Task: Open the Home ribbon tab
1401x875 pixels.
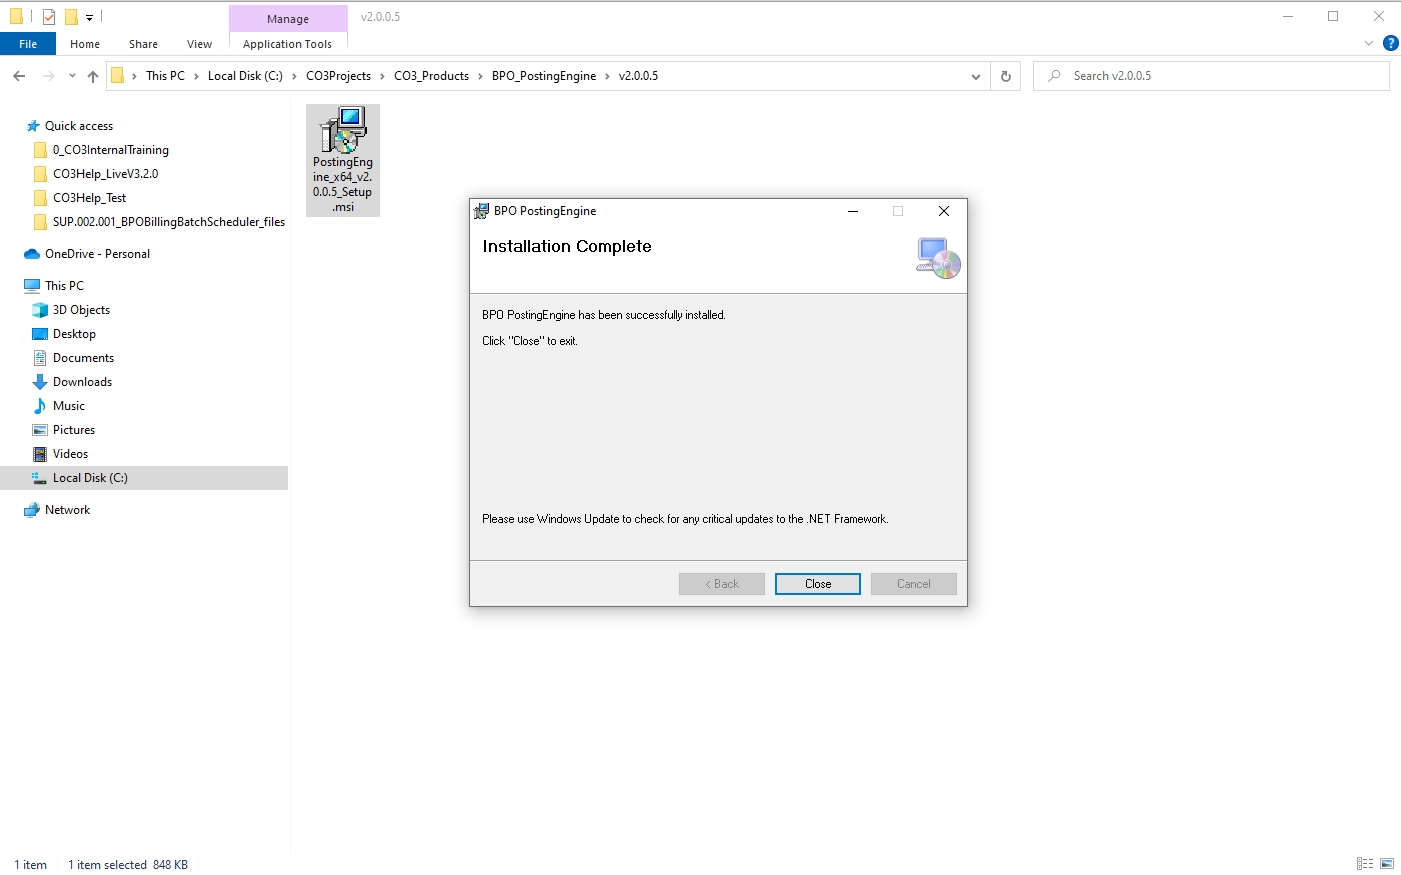Action: (85, 44)
